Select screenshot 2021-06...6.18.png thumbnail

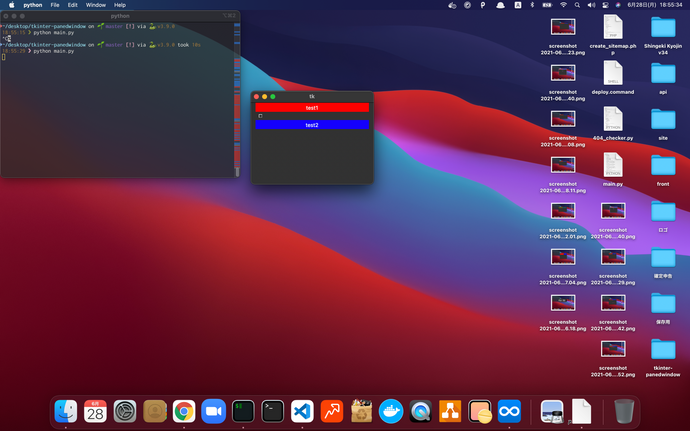tap(563, 302)
